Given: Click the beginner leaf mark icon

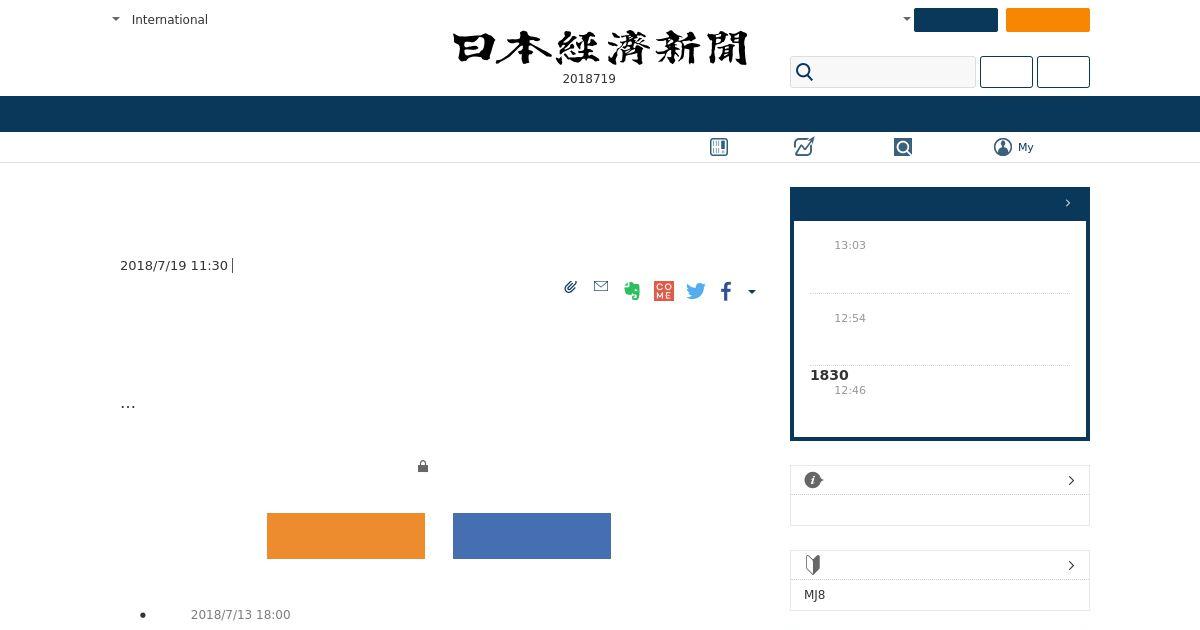Looking at the screenshot, I should [x=813, y=565].
